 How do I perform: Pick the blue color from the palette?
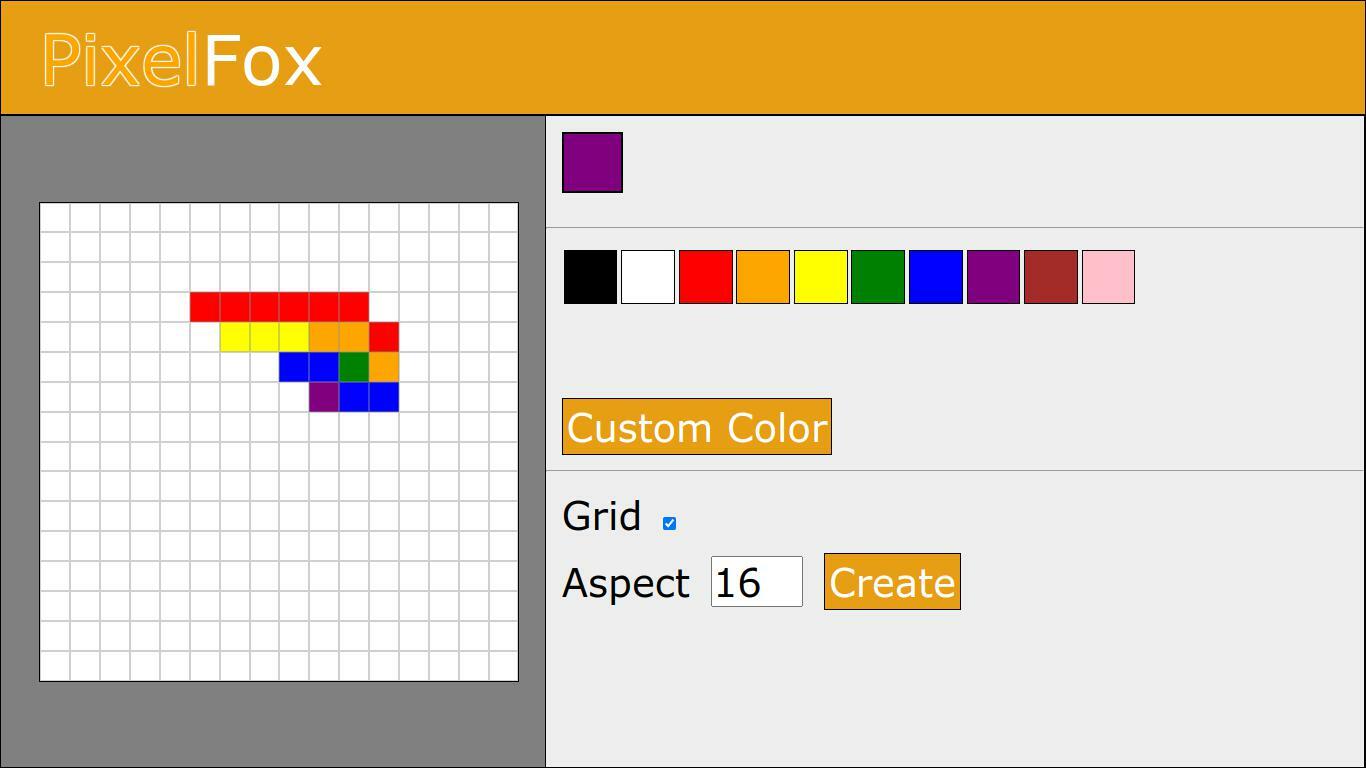935,277
